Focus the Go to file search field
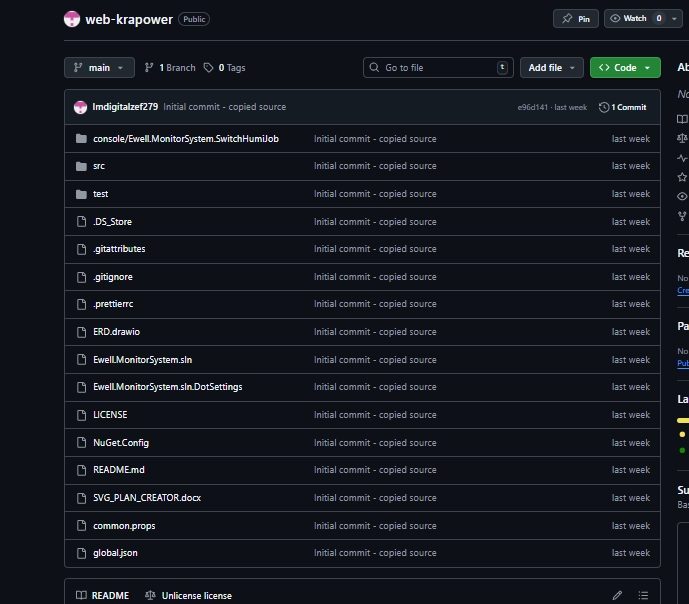 (x=438, y=68)
